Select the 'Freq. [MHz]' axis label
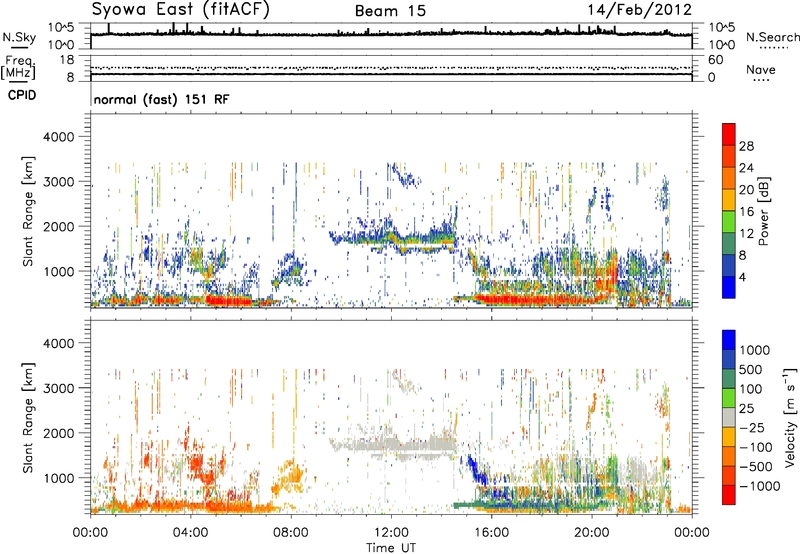 click(18, 67)
